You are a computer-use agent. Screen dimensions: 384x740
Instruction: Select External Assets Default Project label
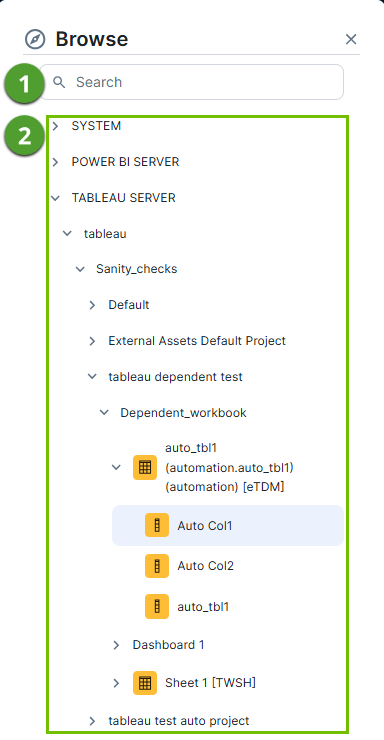(x=197, y=341)
